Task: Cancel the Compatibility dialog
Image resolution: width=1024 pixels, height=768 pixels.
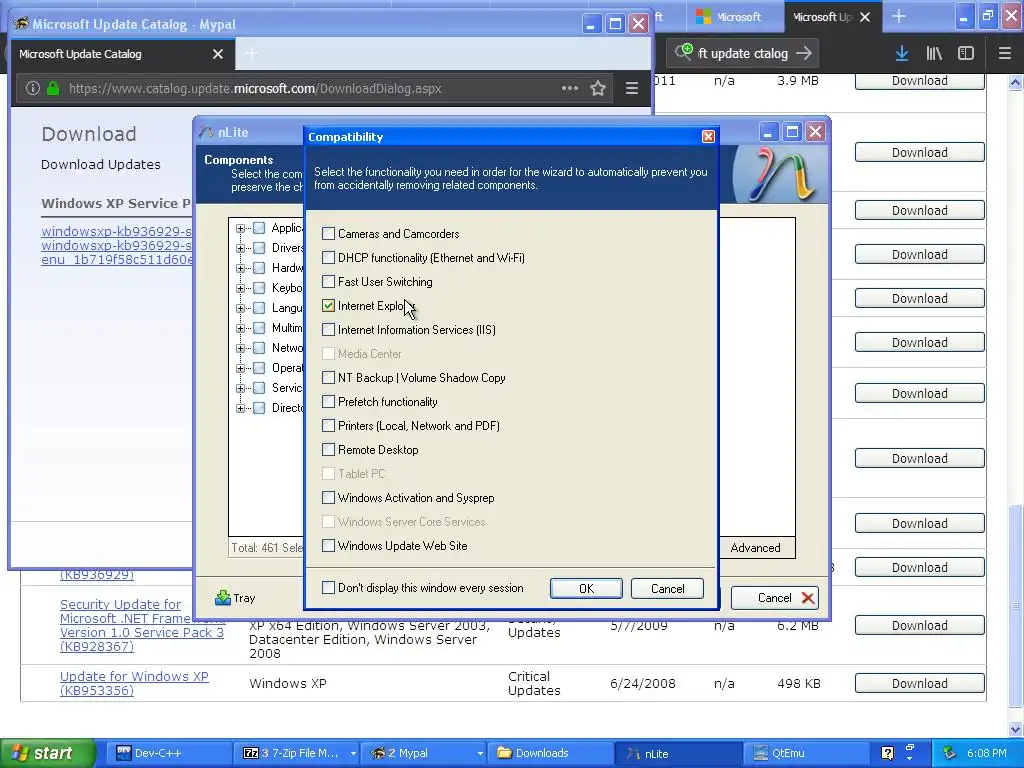Action: tap(667, 588)
